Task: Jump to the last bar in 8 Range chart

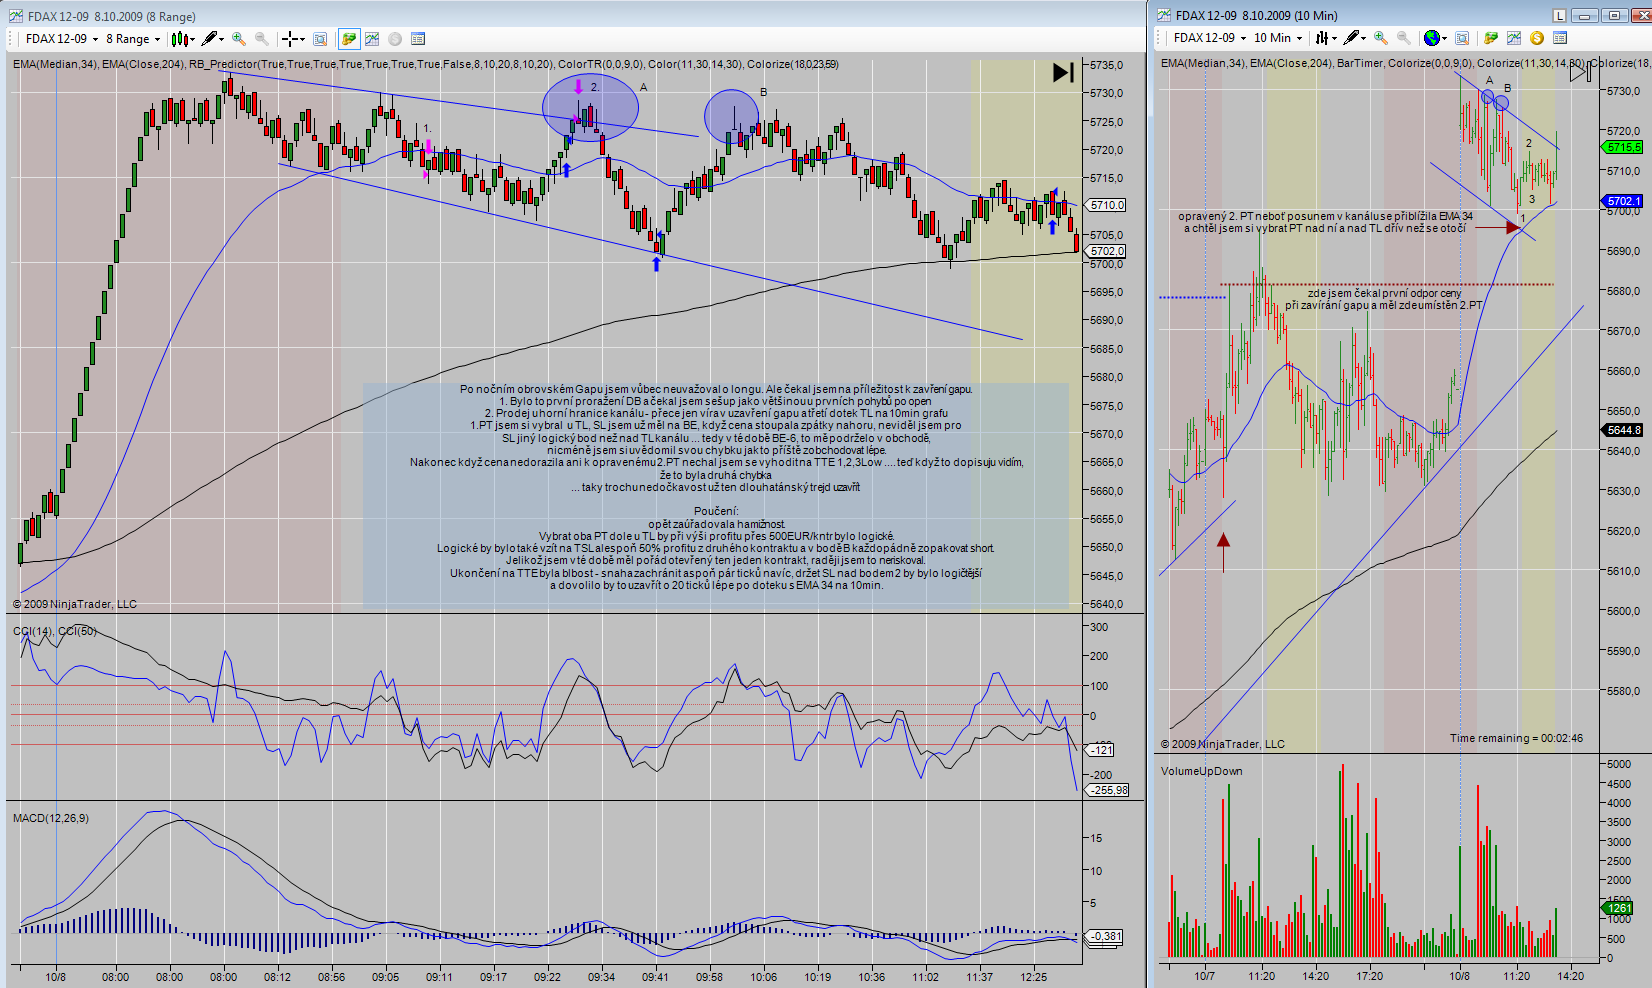Action: click(x=1063, y=72)
